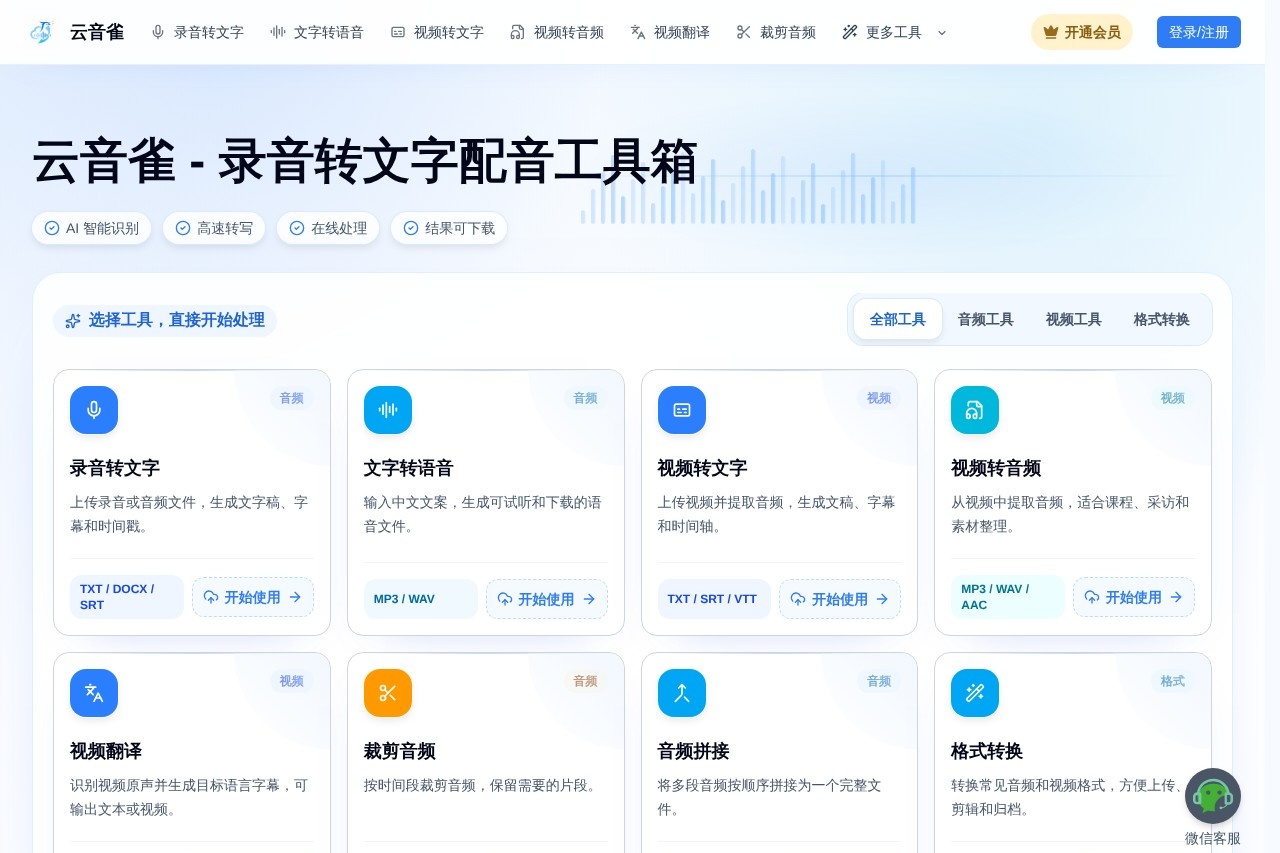Open the 视频转音频 navigation link
Screen dimensions: 1280x853
pos(557,32)
